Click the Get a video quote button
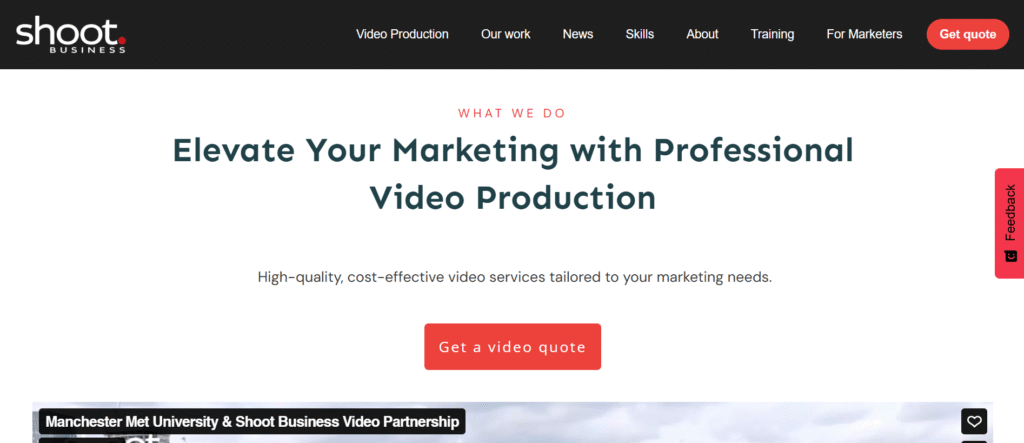The width and height of the screenshot is (1024, 443). (513, 347)
